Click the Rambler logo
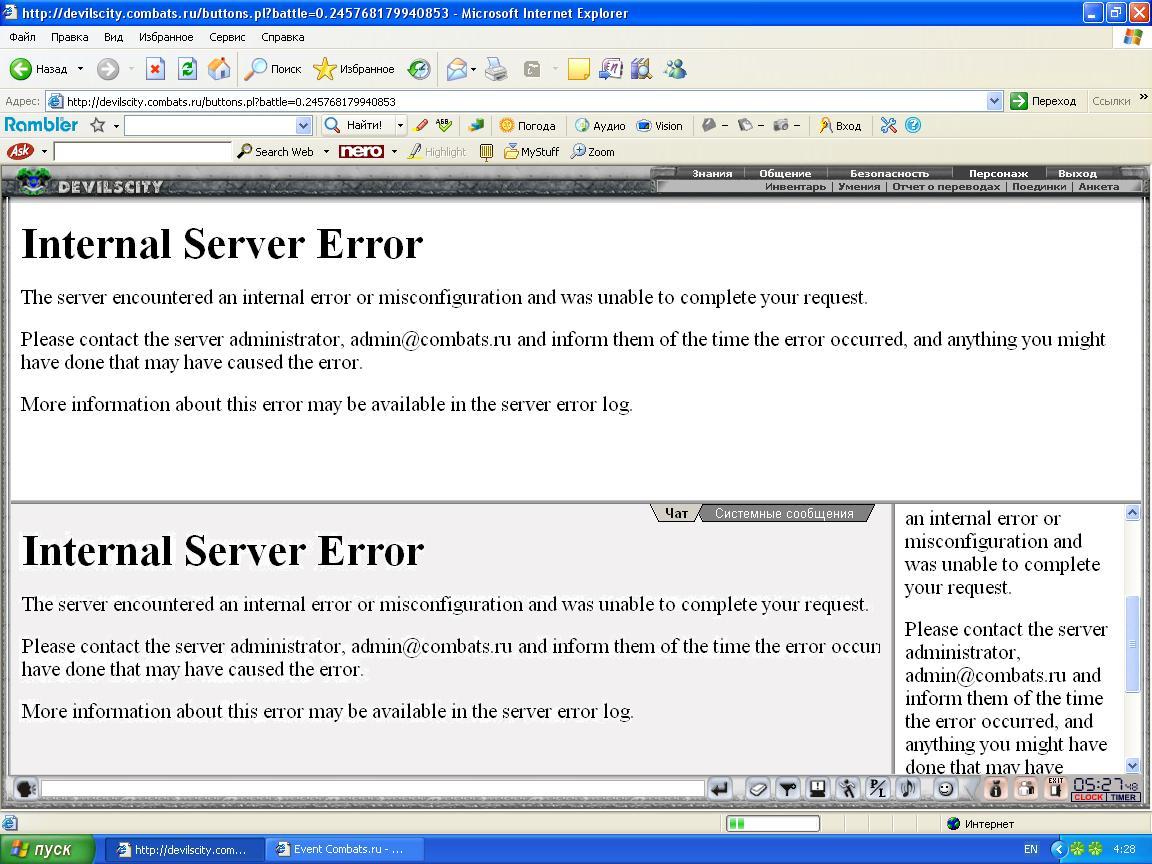 coord(41,125)
